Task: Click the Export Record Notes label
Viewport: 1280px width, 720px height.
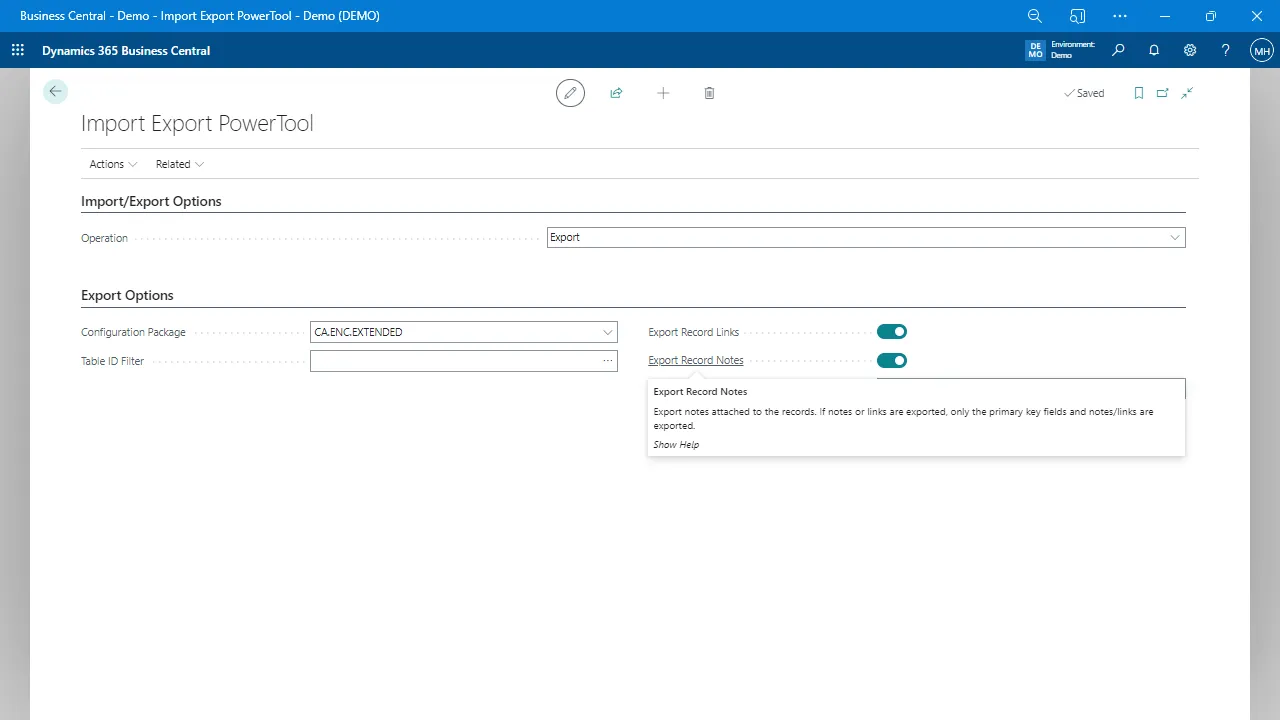Action: (x=695, y=361)
